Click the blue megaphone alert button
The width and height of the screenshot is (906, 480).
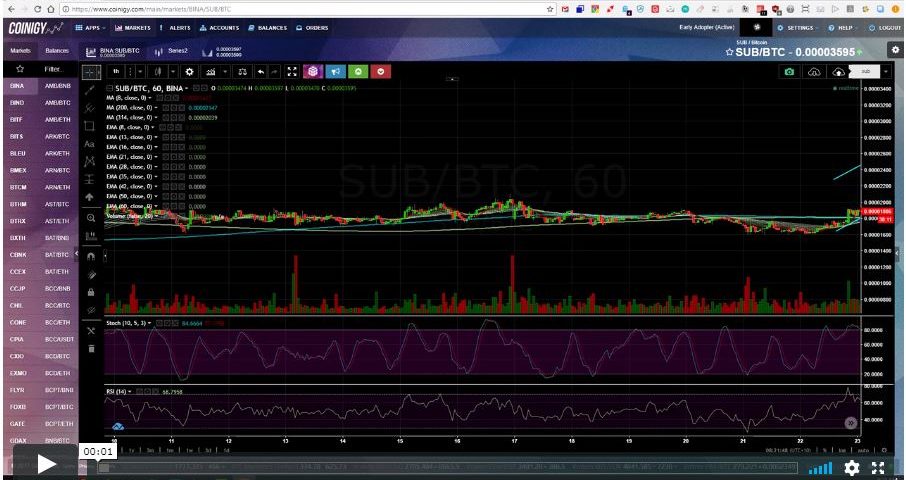pos(335,72)
